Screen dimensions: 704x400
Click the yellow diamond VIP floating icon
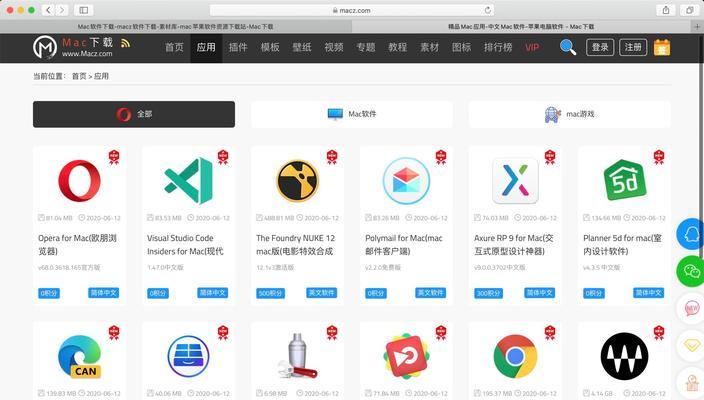tap(691, 346)
